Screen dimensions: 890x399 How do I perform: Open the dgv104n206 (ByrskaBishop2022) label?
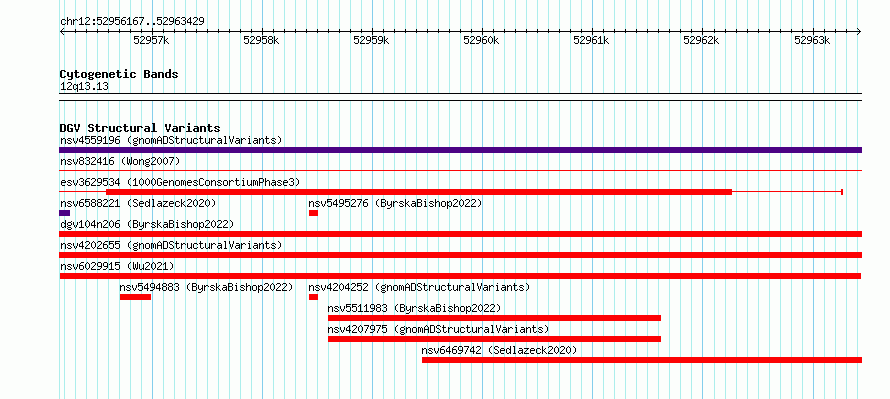[147, 224]
